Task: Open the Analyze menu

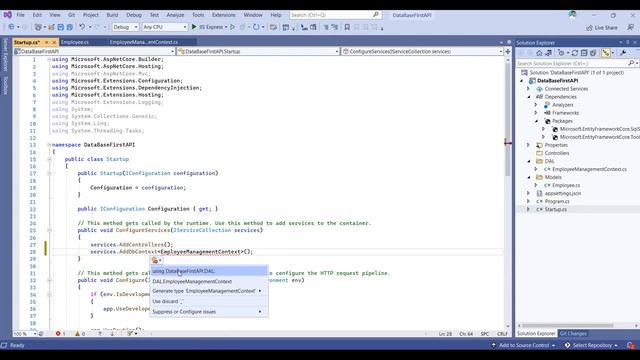Action: coord(175,15)
